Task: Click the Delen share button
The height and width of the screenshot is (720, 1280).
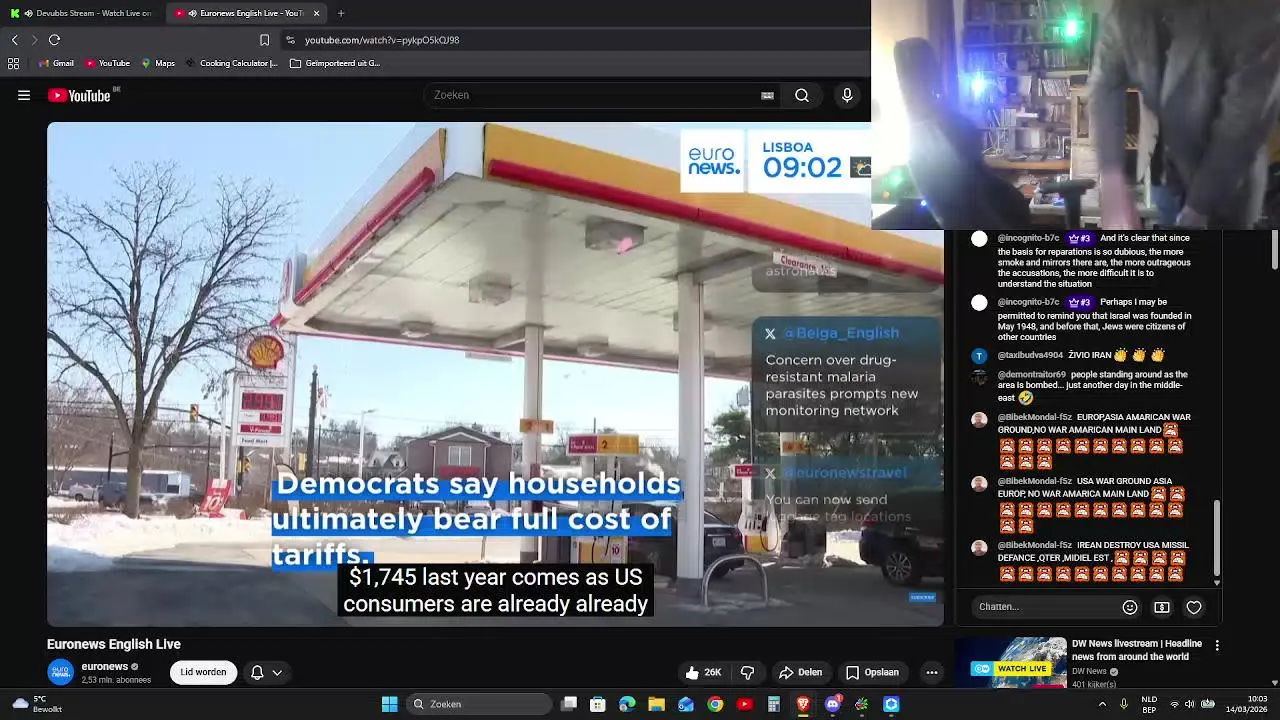Action: click(x=800, y=672)
